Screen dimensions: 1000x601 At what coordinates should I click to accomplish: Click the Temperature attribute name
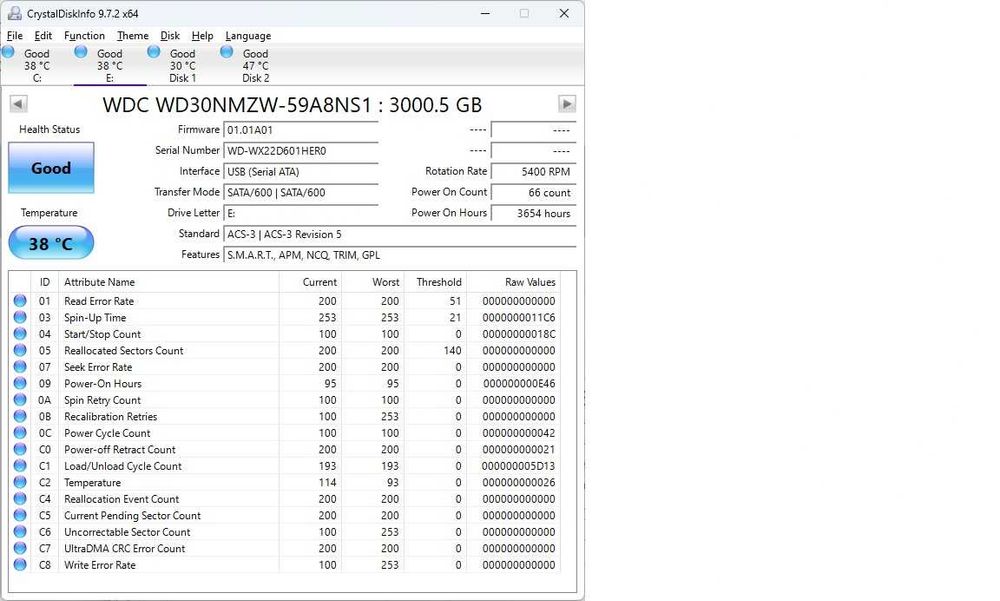[x=92, y=482]
